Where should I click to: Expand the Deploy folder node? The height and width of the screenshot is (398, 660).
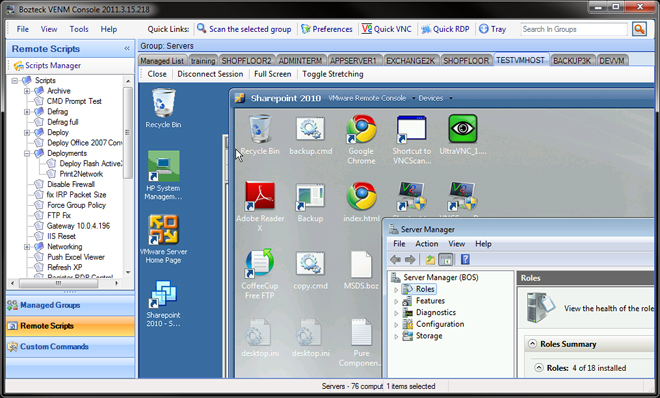27,132
